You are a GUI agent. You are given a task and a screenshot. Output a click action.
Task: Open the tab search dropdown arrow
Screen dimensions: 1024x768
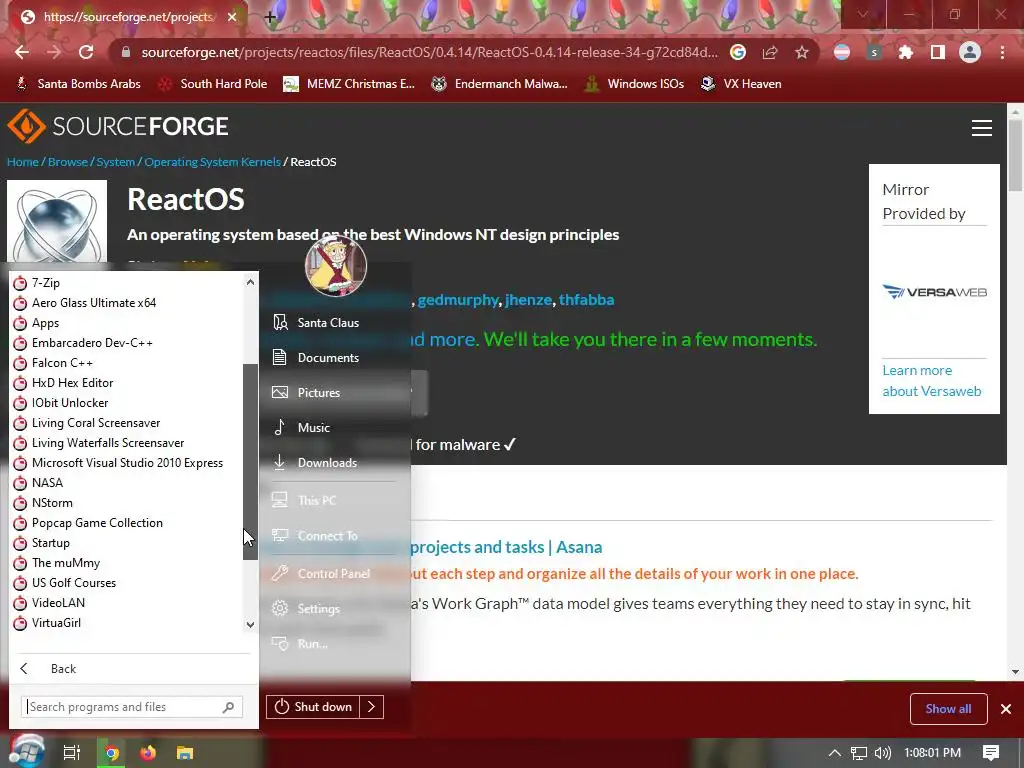(x=863, y=14)
